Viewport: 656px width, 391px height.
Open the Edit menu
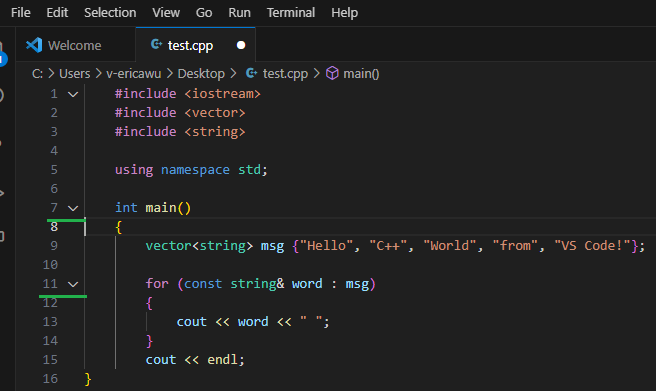click(x=57, y=13)
